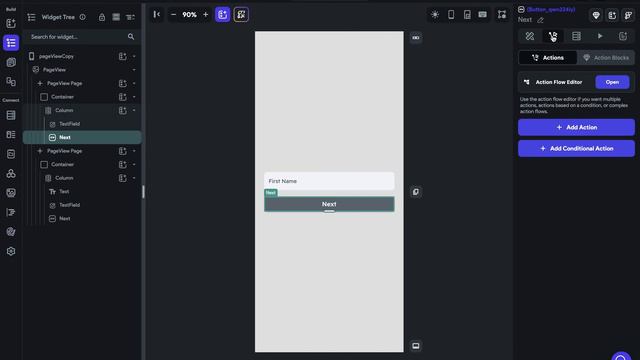This screenshot has width=640, height=360.
Task: Click the top icon right of canvas
Action: [416, 38]
